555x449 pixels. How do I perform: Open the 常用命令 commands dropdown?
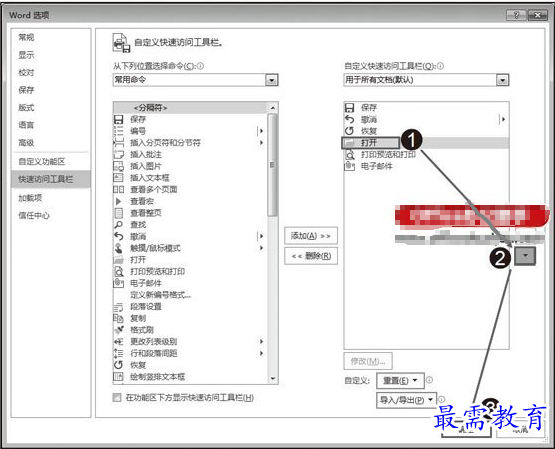coord(271,80)
